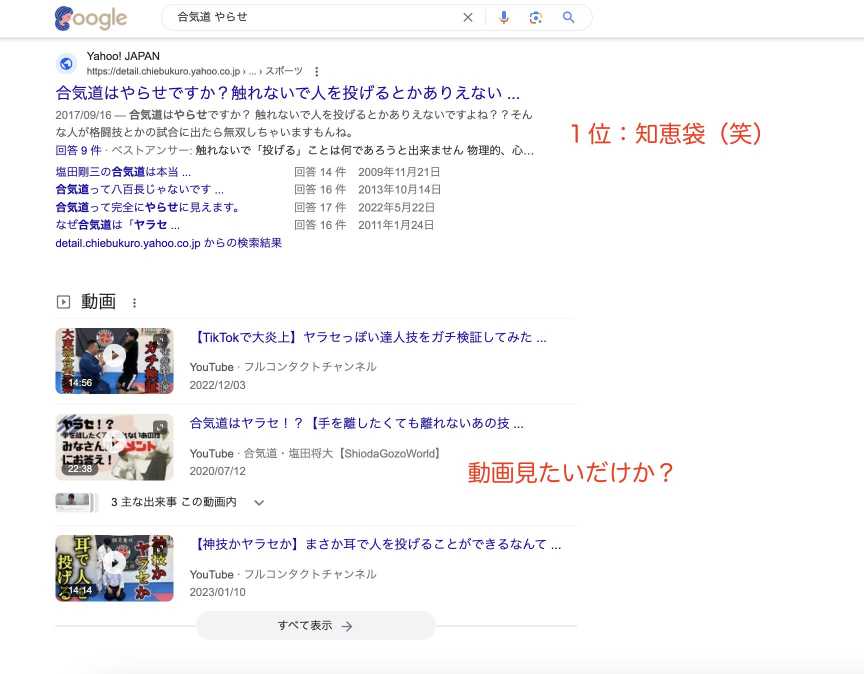Click すべて表示 button

[315, 626]
